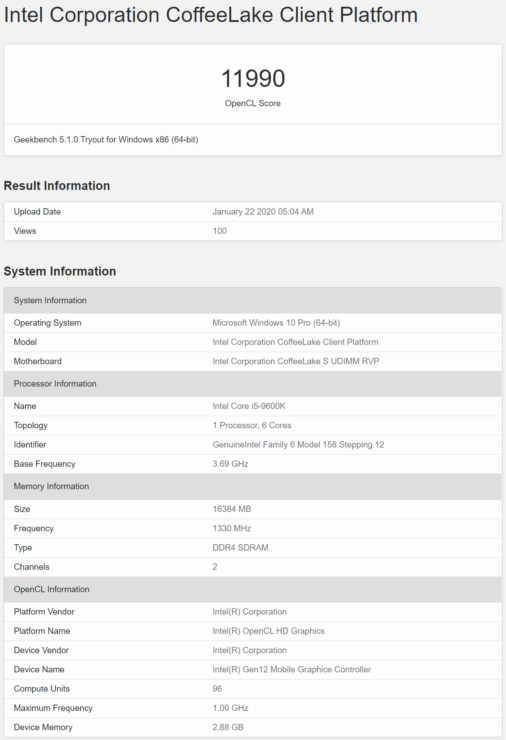This screenshot has height=740, width=506.
Task: Select the Geekbench 5.1.0 Tryout version text
Action: [106, 140]
